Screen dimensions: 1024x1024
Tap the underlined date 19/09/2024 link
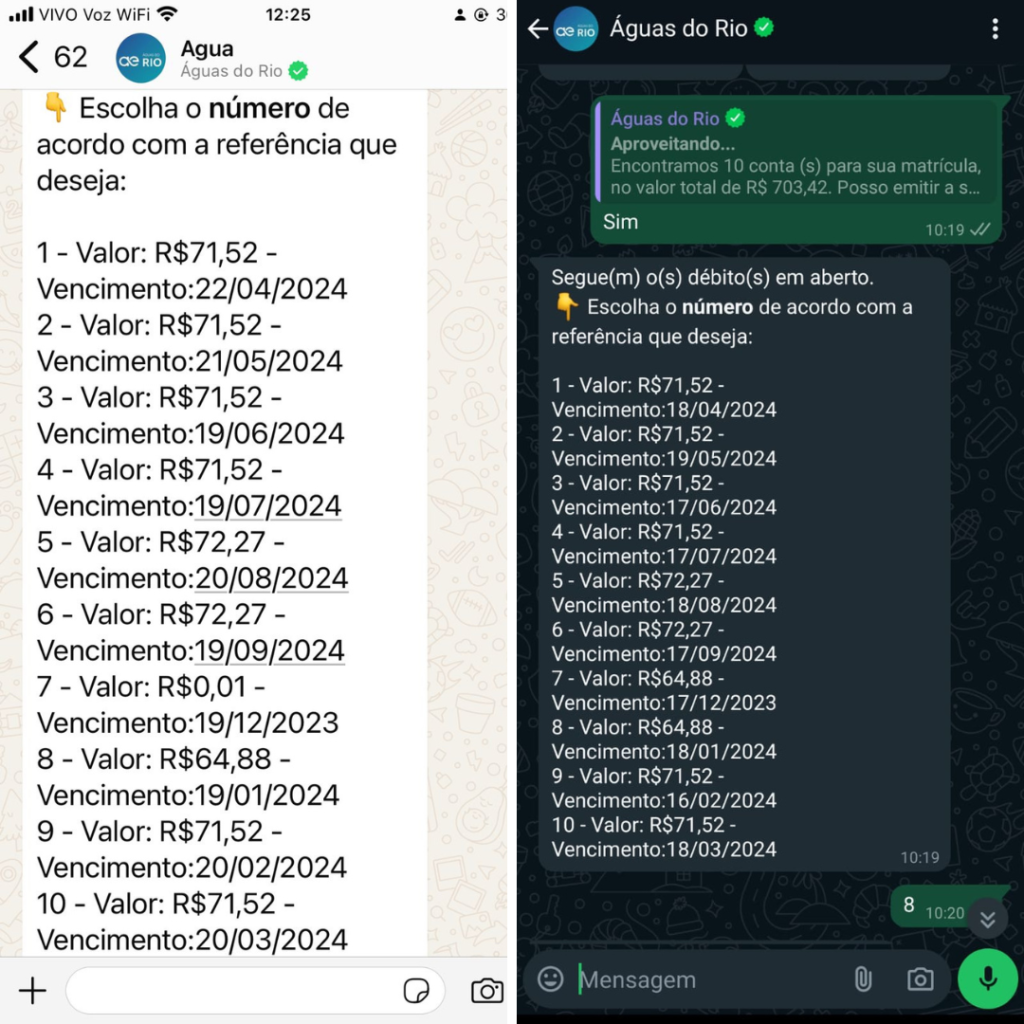pos(269,651)
